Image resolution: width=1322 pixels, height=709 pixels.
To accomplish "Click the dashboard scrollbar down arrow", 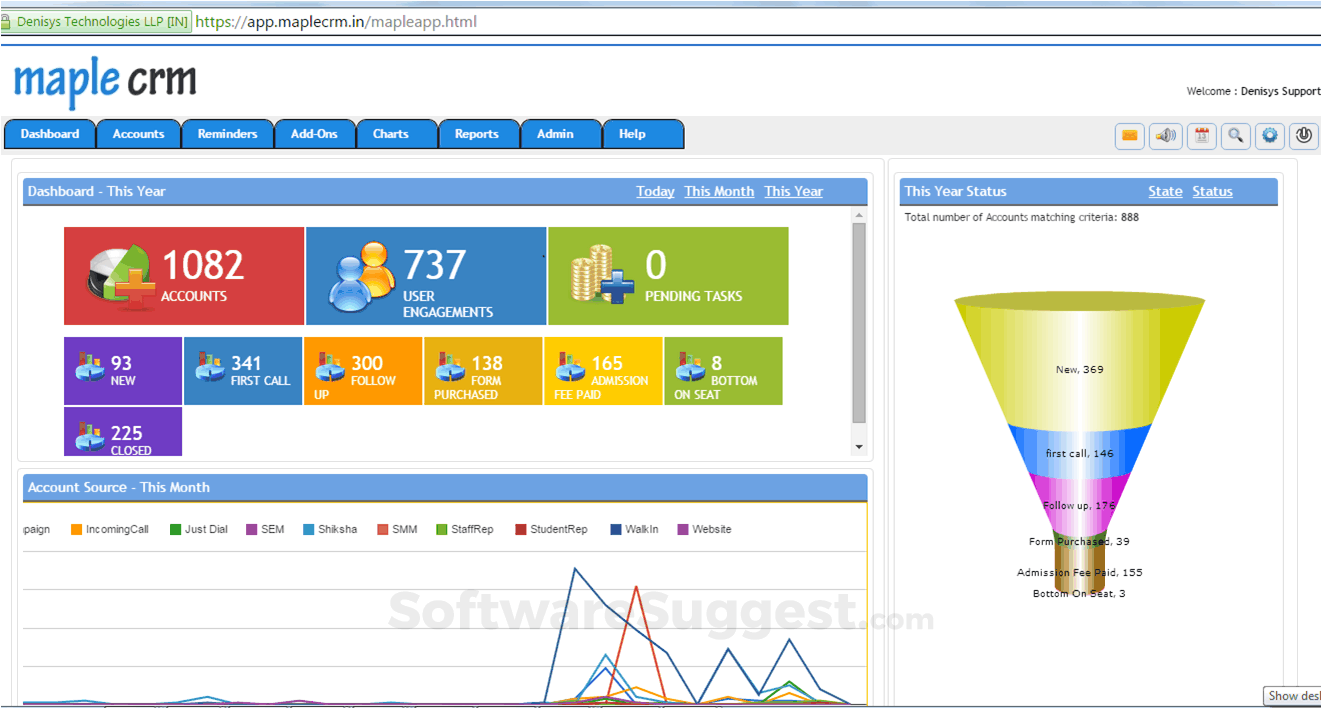I will pos(859,446).
